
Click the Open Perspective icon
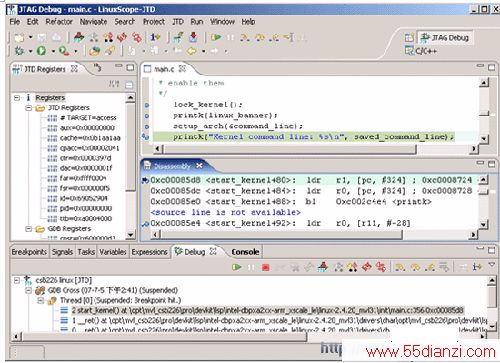pyautogui.click(x=409, y=38)
